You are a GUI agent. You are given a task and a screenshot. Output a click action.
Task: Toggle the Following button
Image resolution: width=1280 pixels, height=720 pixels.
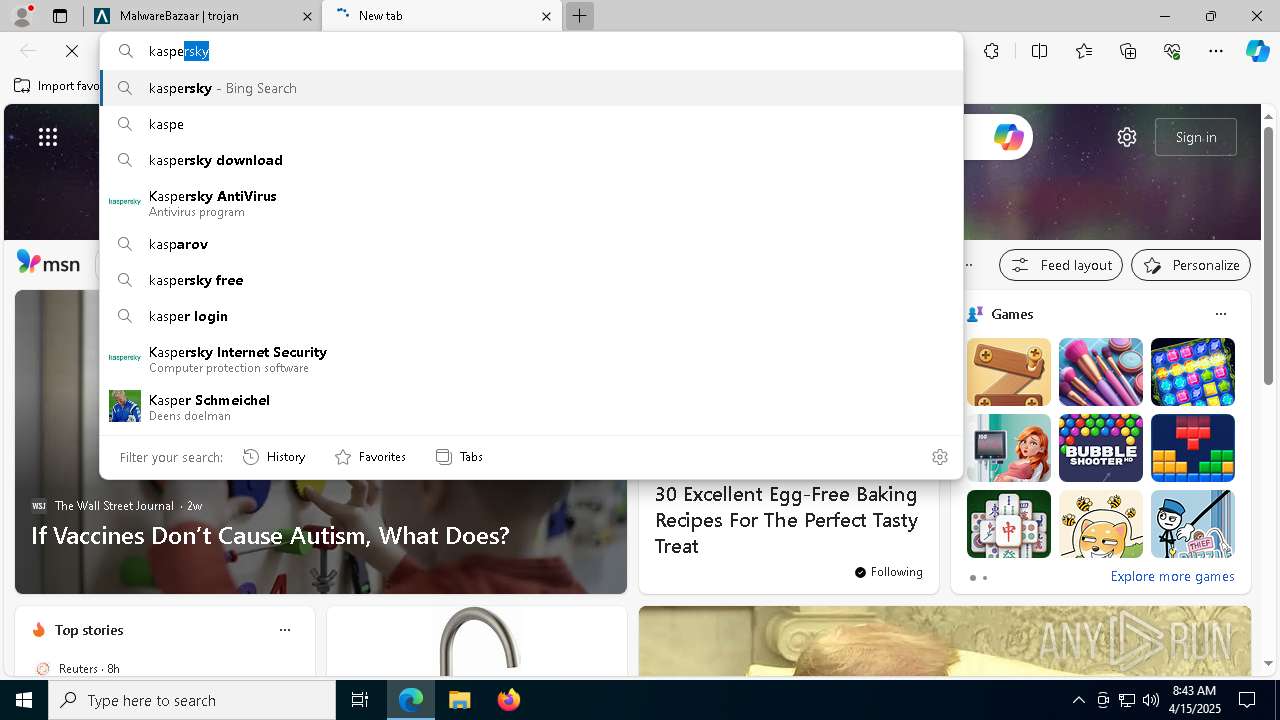pos(888,572)
